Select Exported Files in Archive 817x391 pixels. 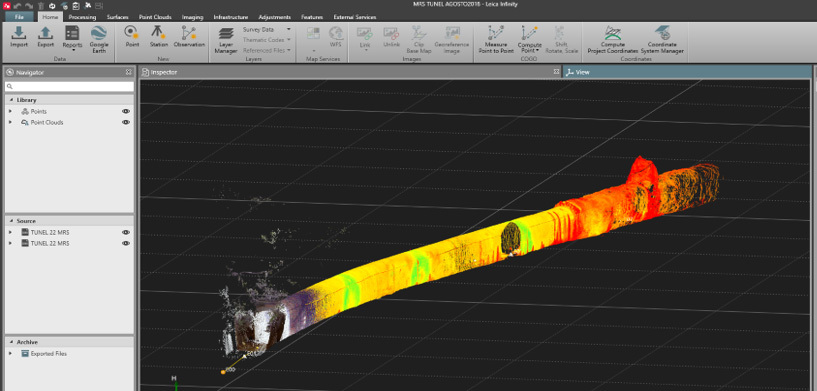click(x=49, y=353)
